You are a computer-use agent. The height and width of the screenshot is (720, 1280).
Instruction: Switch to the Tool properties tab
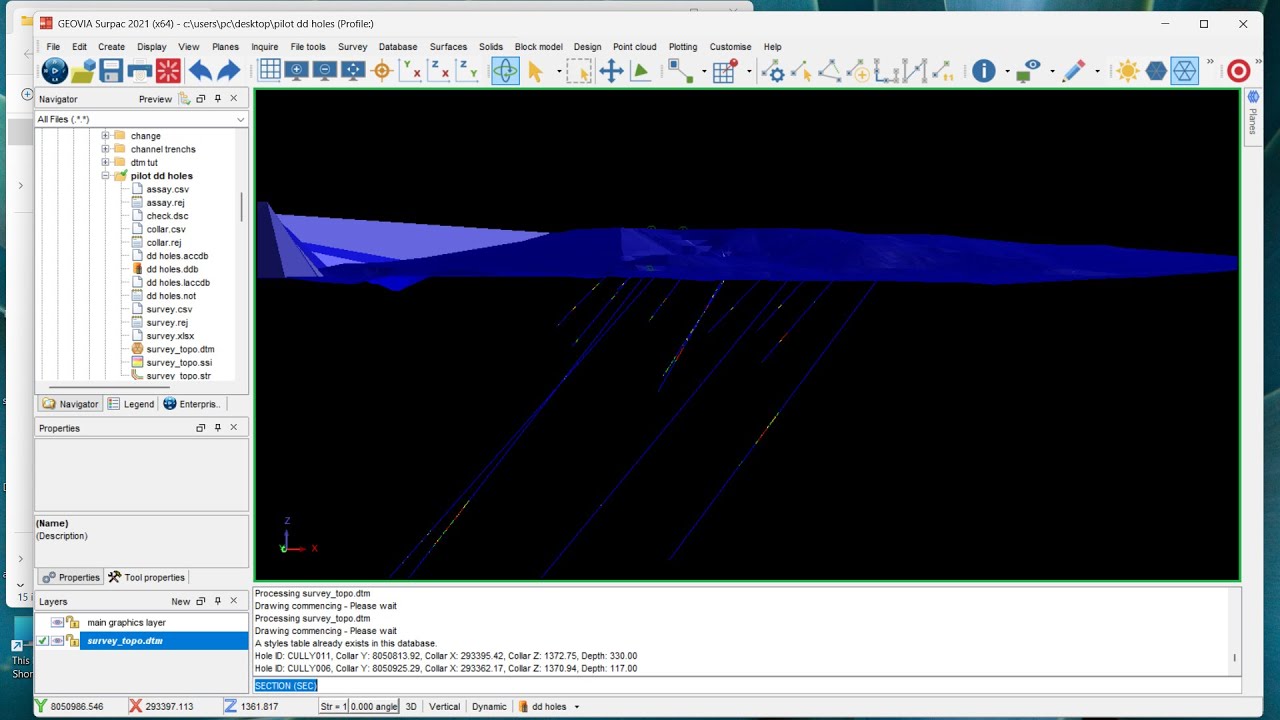(147, 577)
